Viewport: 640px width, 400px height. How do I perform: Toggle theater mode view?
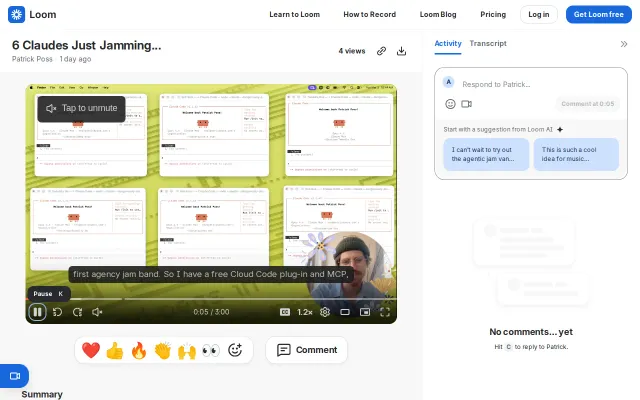(345, 312)
